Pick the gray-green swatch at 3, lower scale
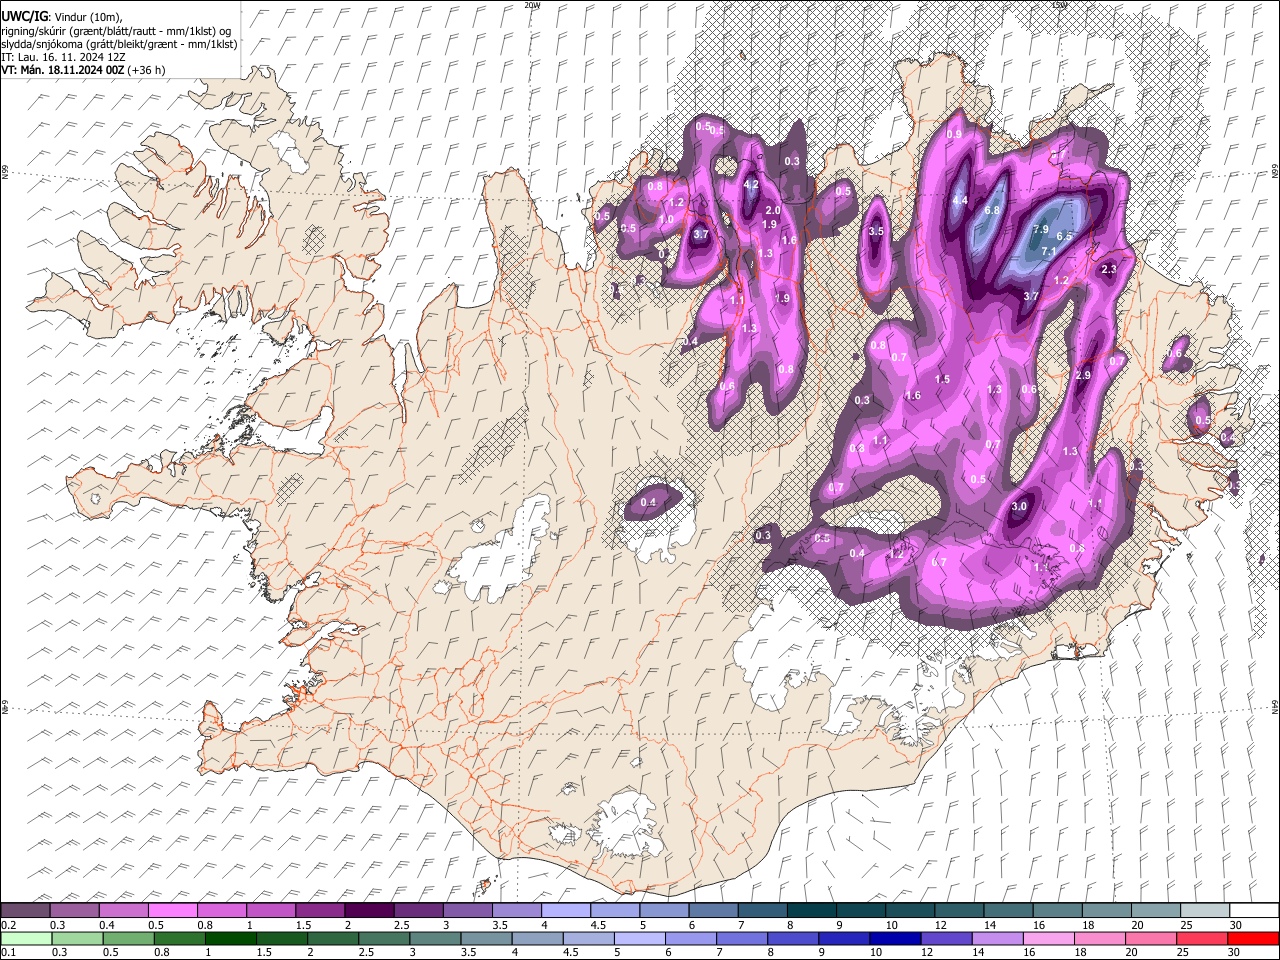The height and width of the screenshot is (960, 1280). click(435, 939)
